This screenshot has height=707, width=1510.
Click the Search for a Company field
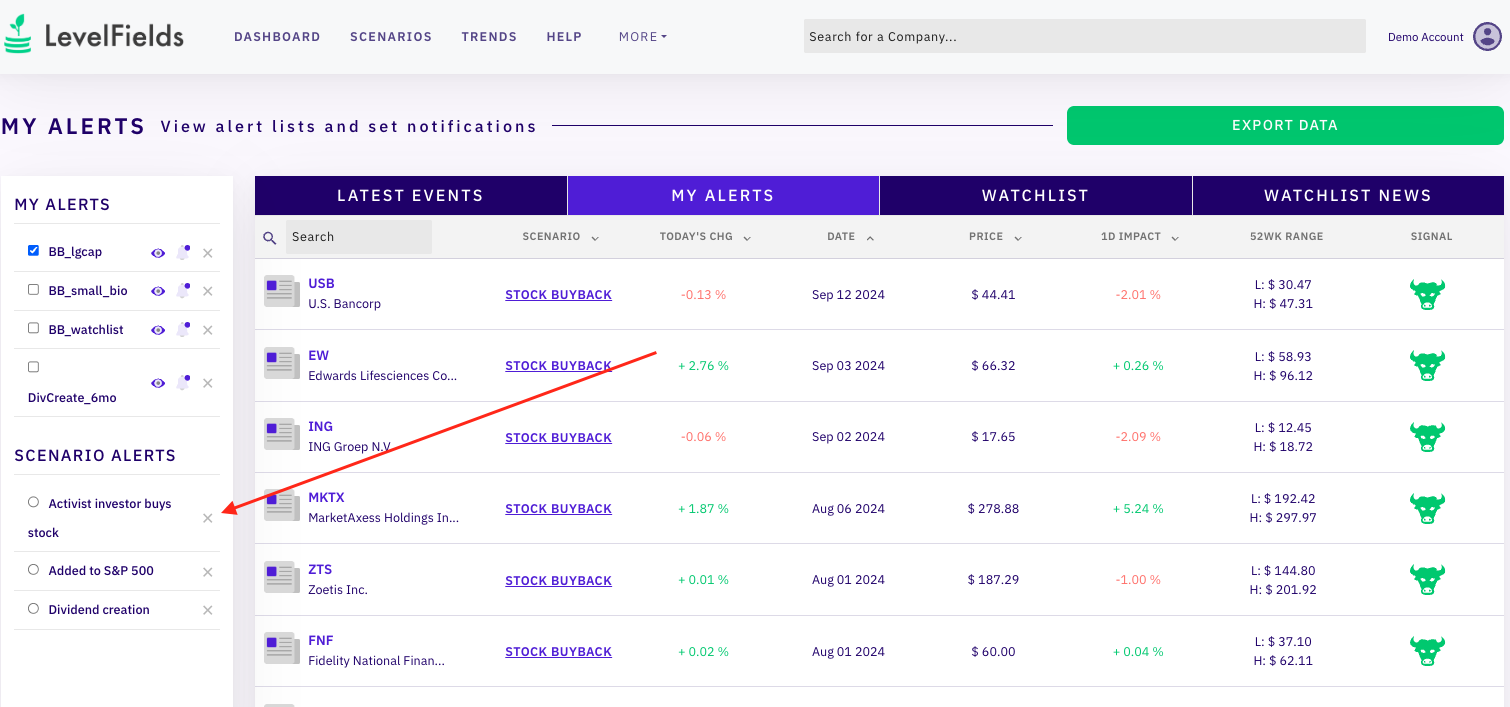tap(1085, 37)
